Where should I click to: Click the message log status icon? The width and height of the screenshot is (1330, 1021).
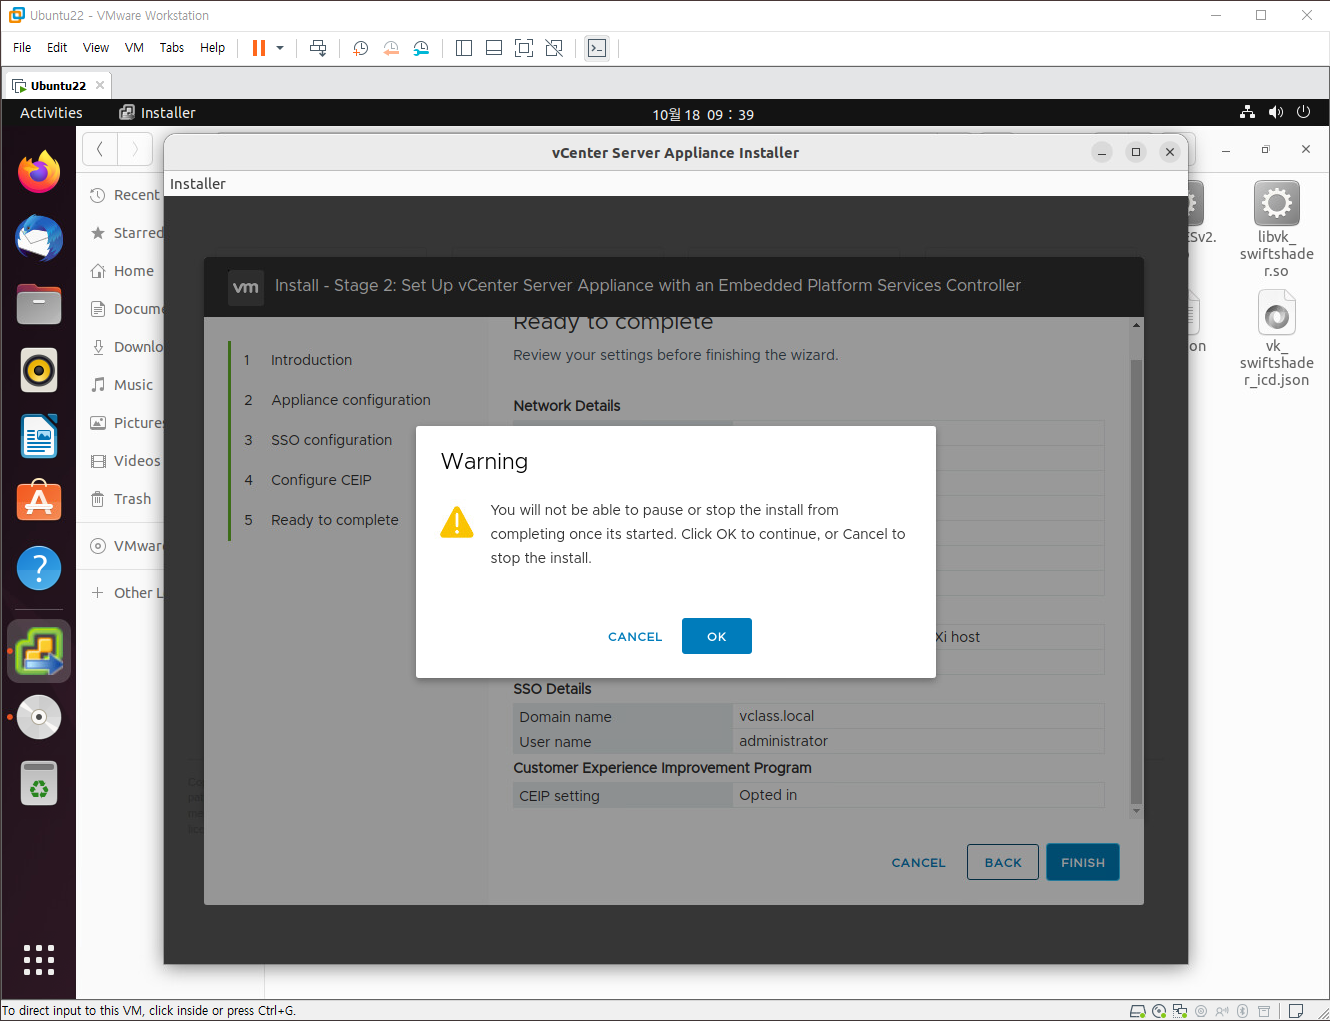tap(1296, 1011)
